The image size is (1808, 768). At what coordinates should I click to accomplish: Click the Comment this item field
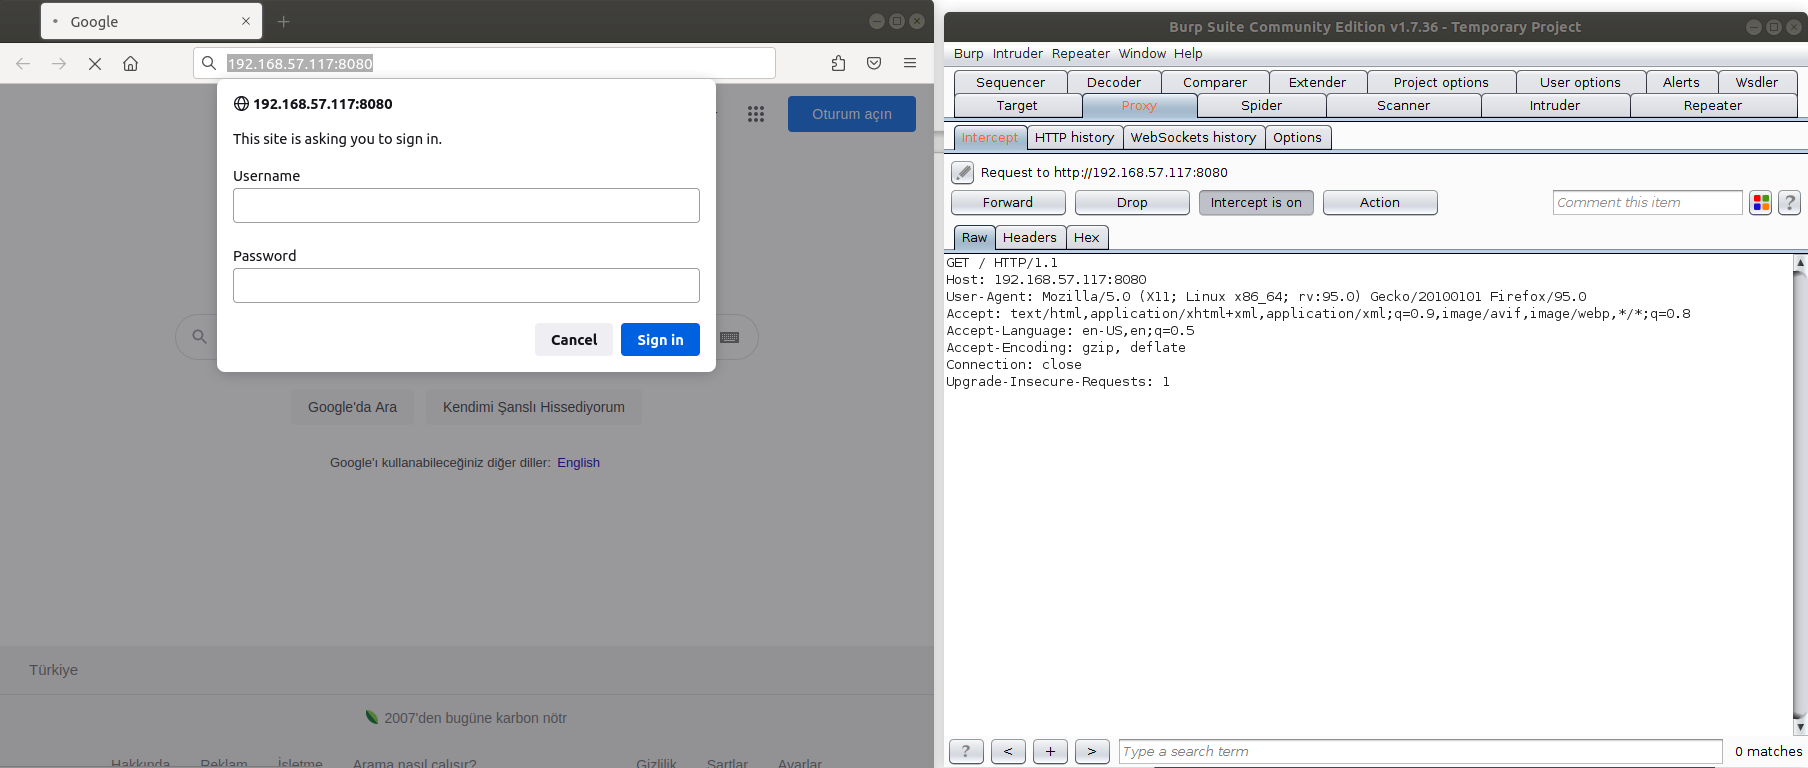pyautogui.click(x=1647, y=202)
